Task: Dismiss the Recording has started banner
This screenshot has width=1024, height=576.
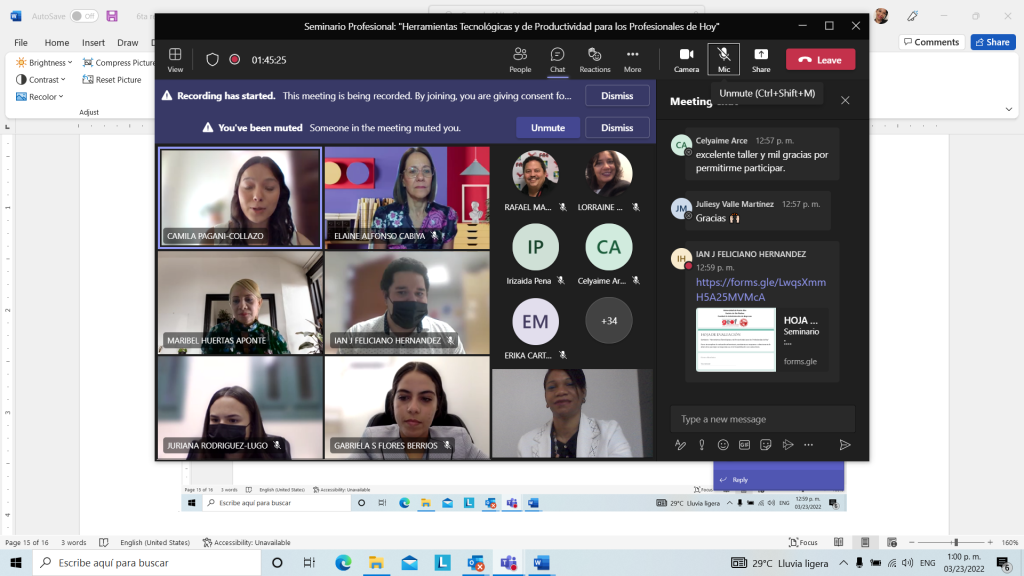Action: [617, 95]
